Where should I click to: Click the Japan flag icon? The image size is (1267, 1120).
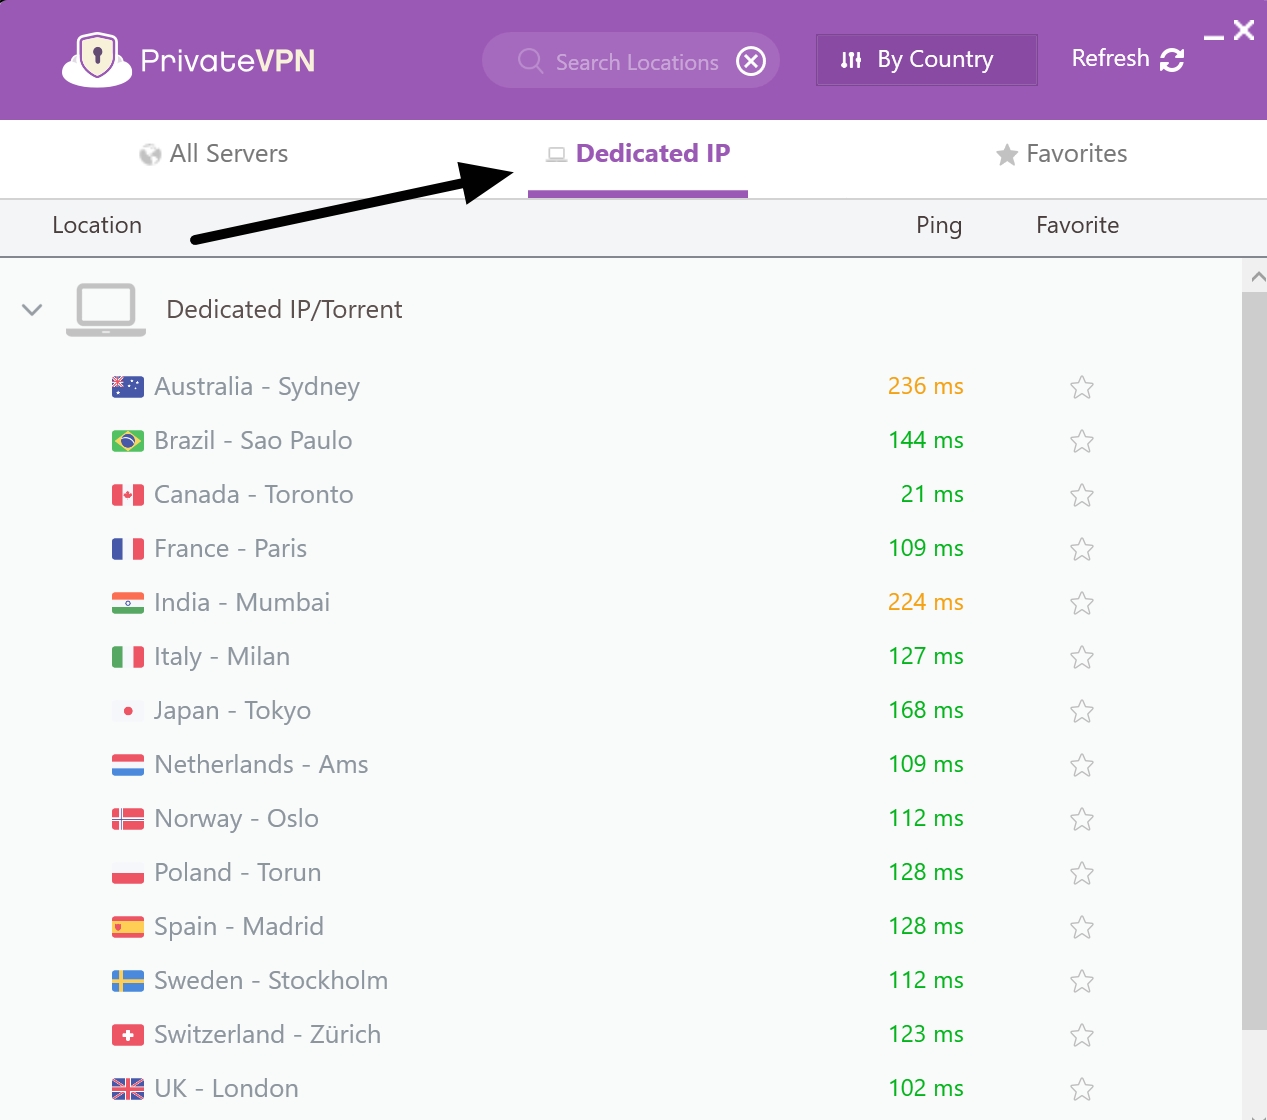tap(128, 711)
